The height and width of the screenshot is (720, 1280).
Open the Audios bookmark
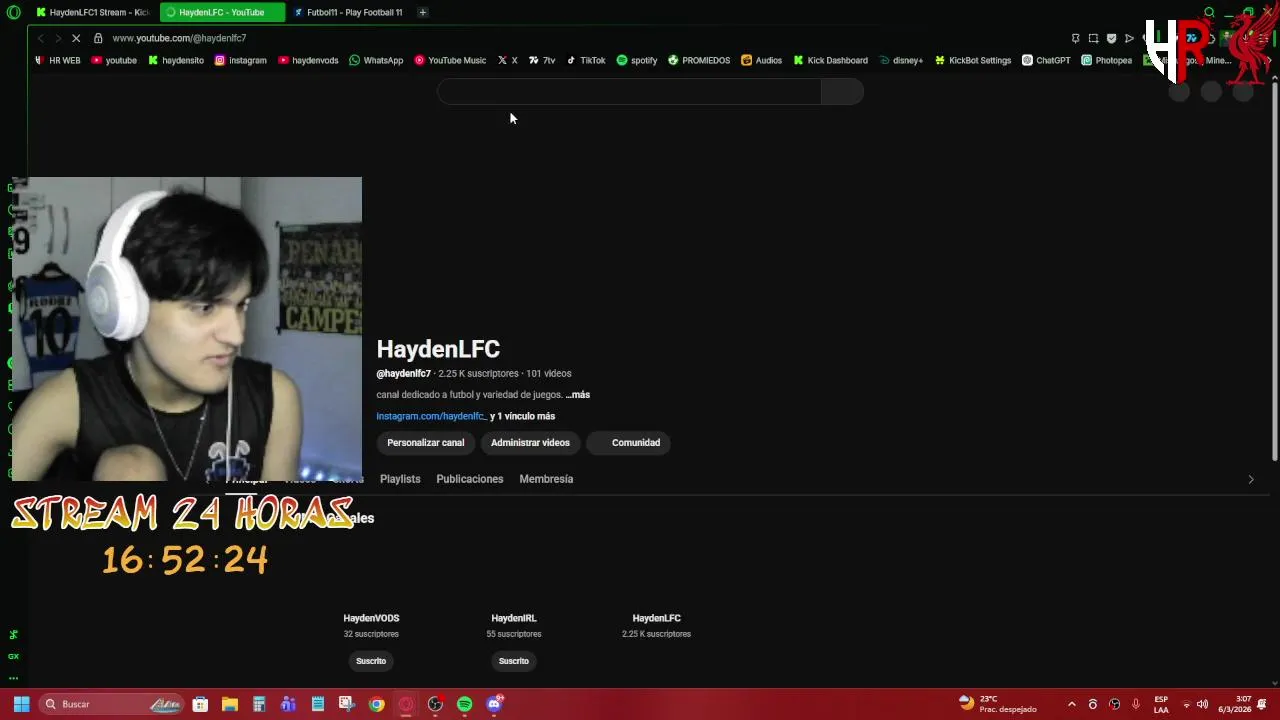point(761,60)
